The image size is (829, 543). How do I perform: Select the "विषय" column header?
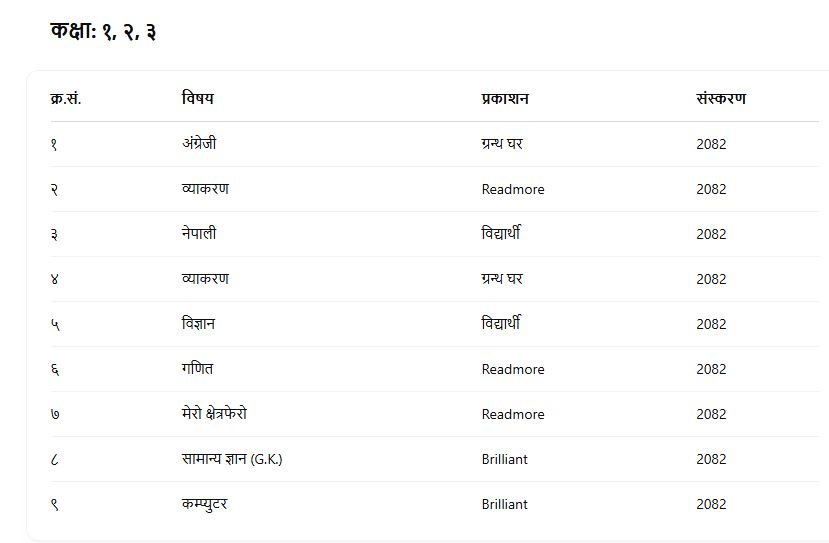pyautogui.click(x=197, y=99)
